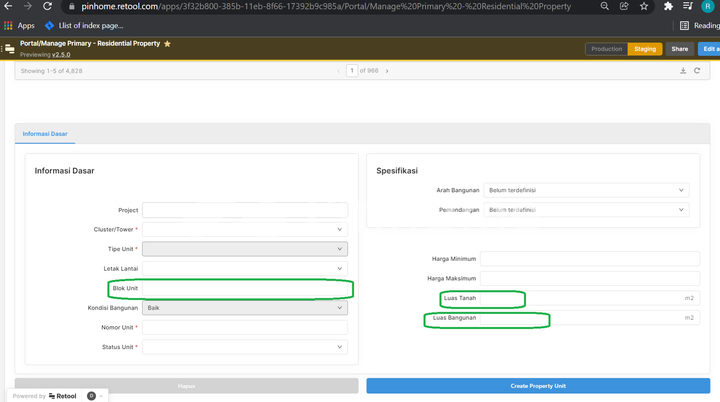Image resolution: width=720 pixels, height=402 pixels.
Task: Open the List of index page bookmark
Action: [84, 26]
